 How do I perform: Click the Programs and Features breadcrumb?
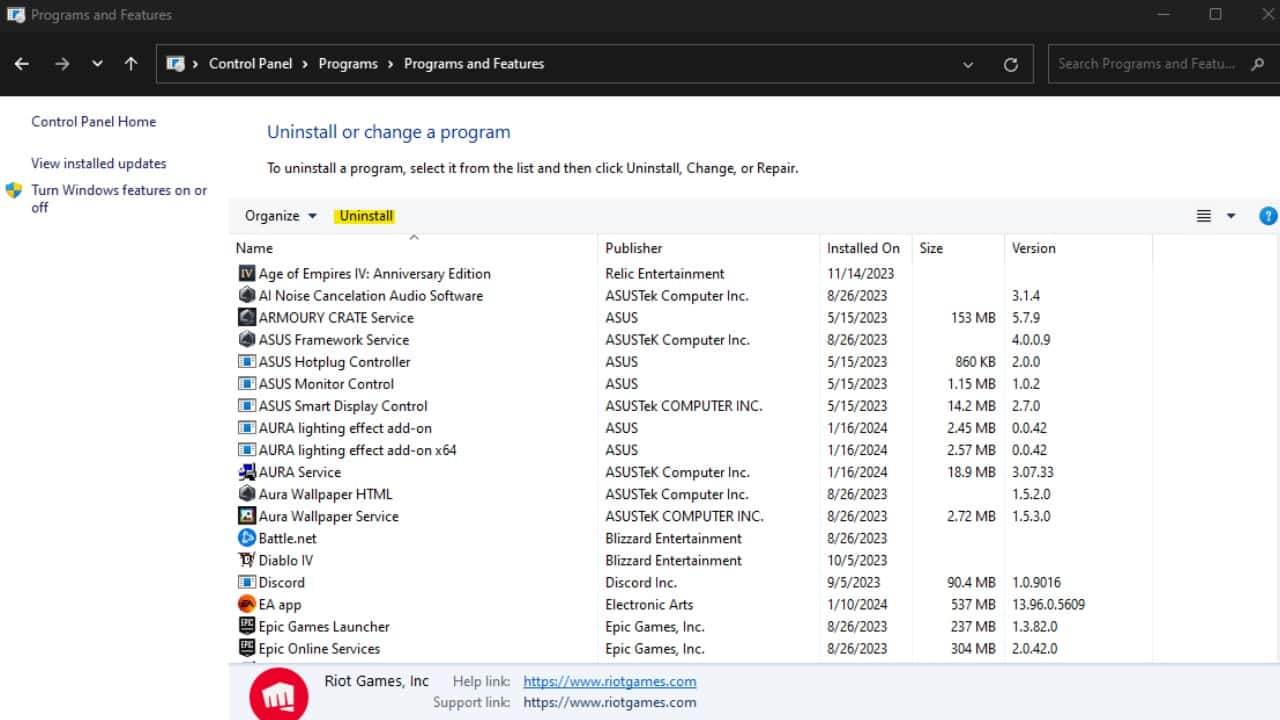(474, 63)
